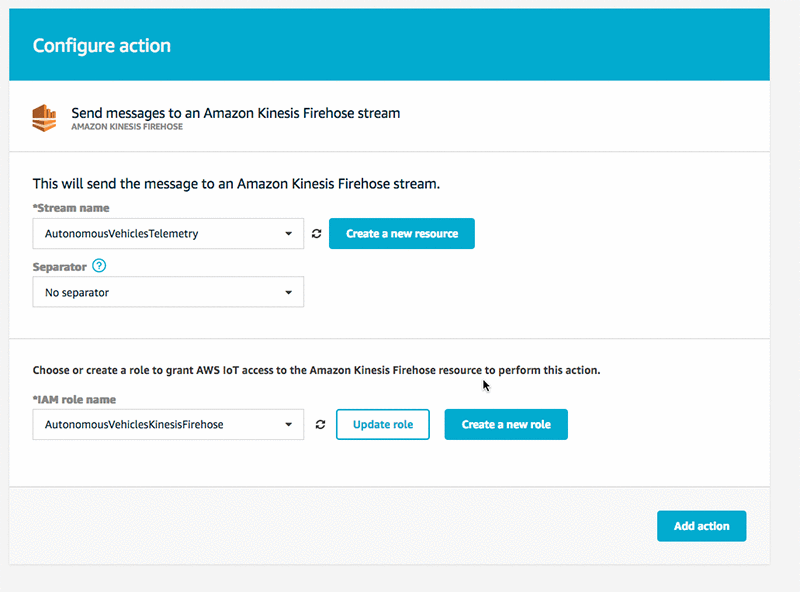Click the Create a new resource button
Image resolution: width=800 pixels, height=592 pixels.
click(x=402, y=234)
